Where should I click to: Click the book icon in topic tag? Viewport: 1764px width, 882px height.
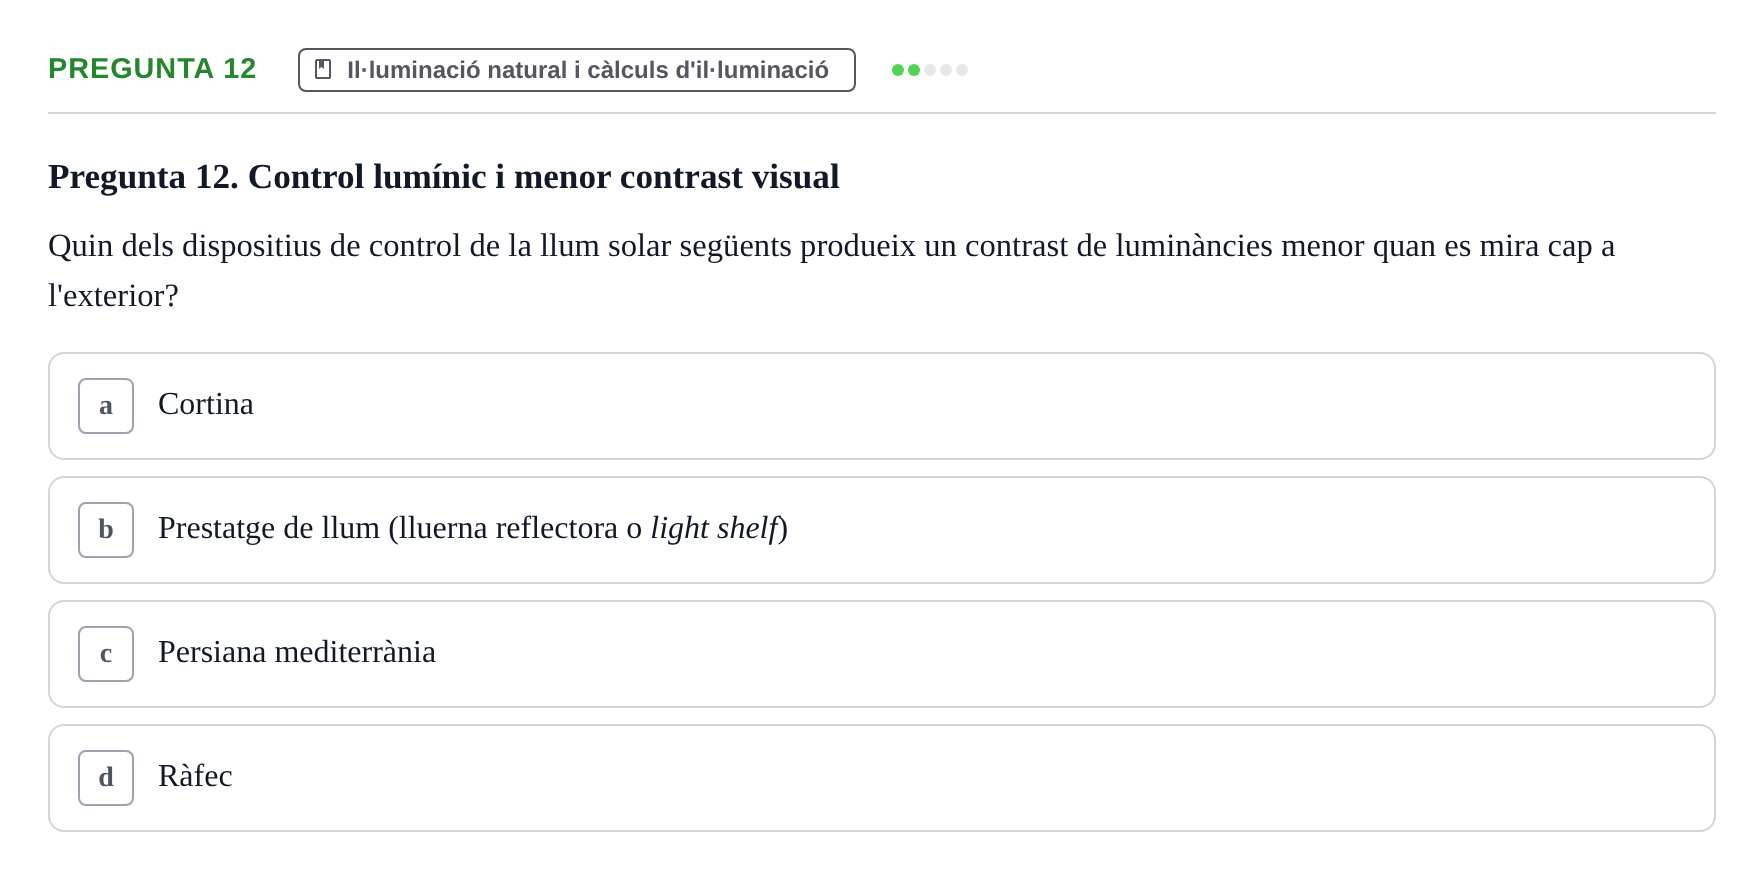click(x=323, y=69)
